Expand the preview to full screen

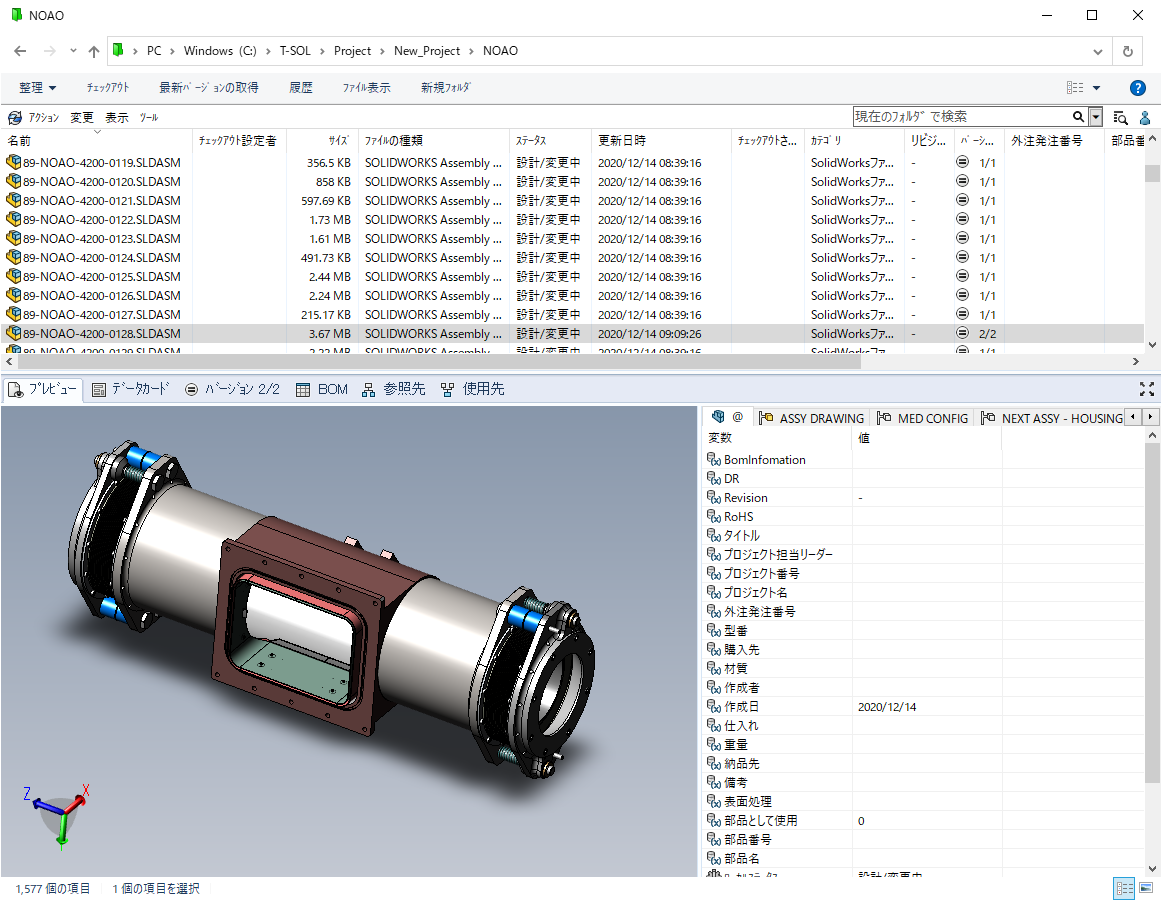pyautogui.click(x=1146, y=389)
